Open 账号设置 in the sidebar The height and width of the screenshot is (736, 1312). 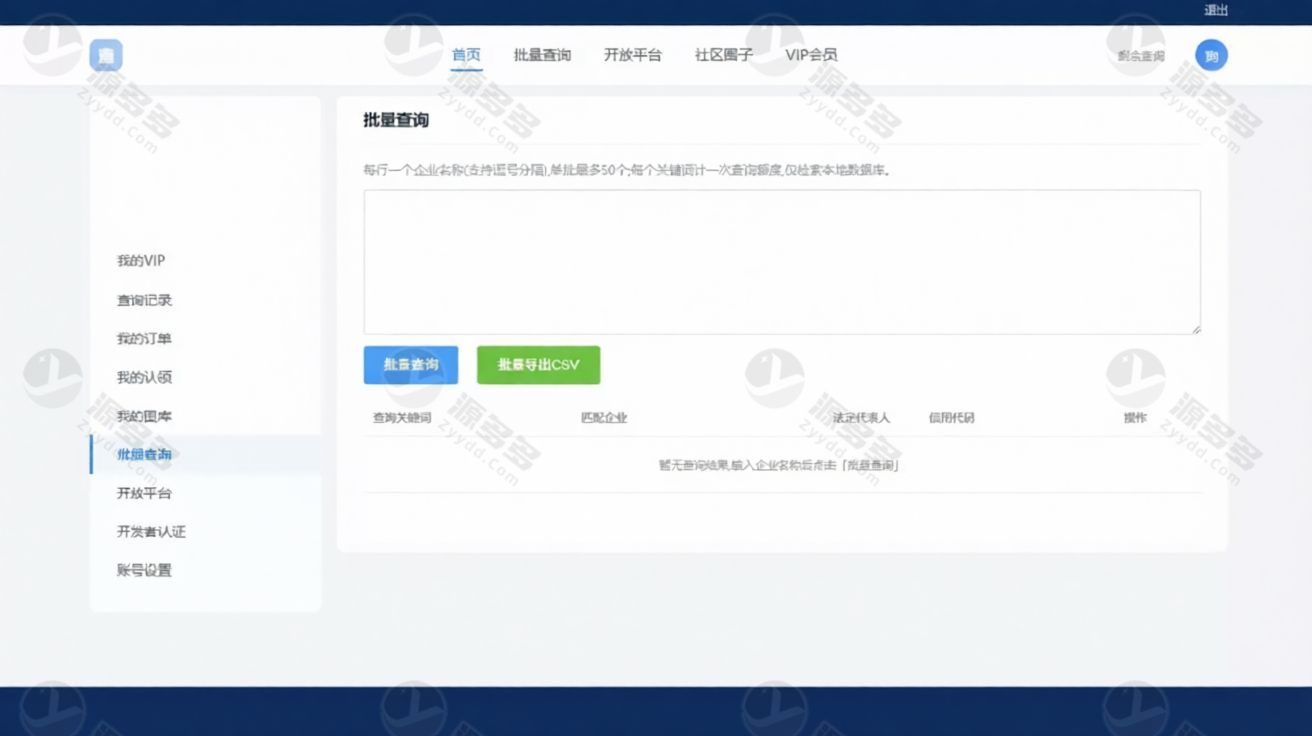[x=144, y=570]
